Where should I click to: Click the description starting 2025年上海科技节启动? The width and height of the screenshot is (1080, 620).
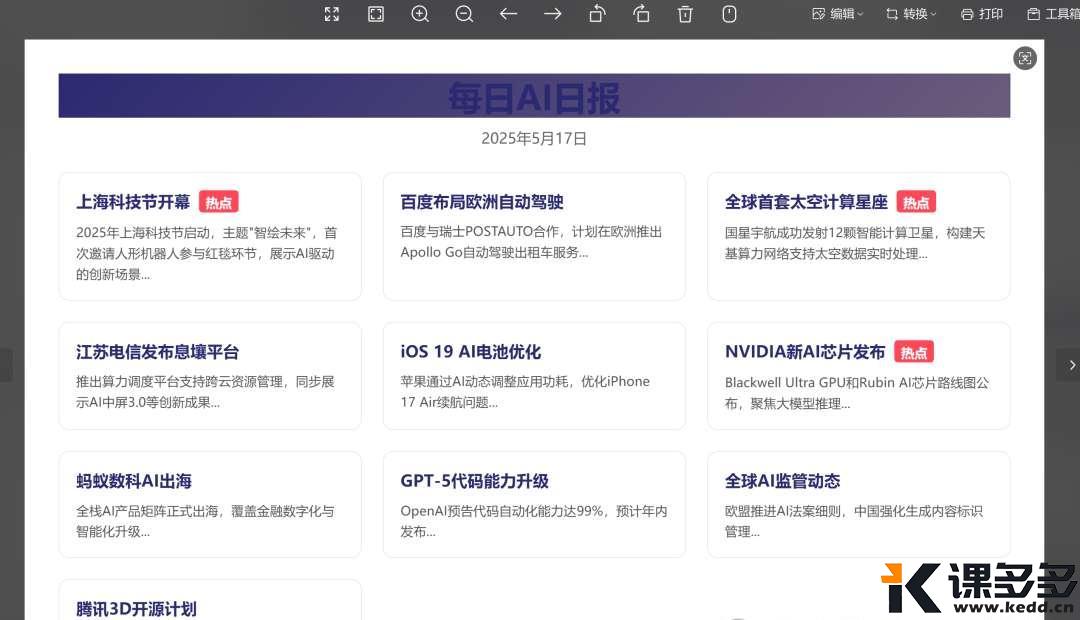[x=207, y=254]
